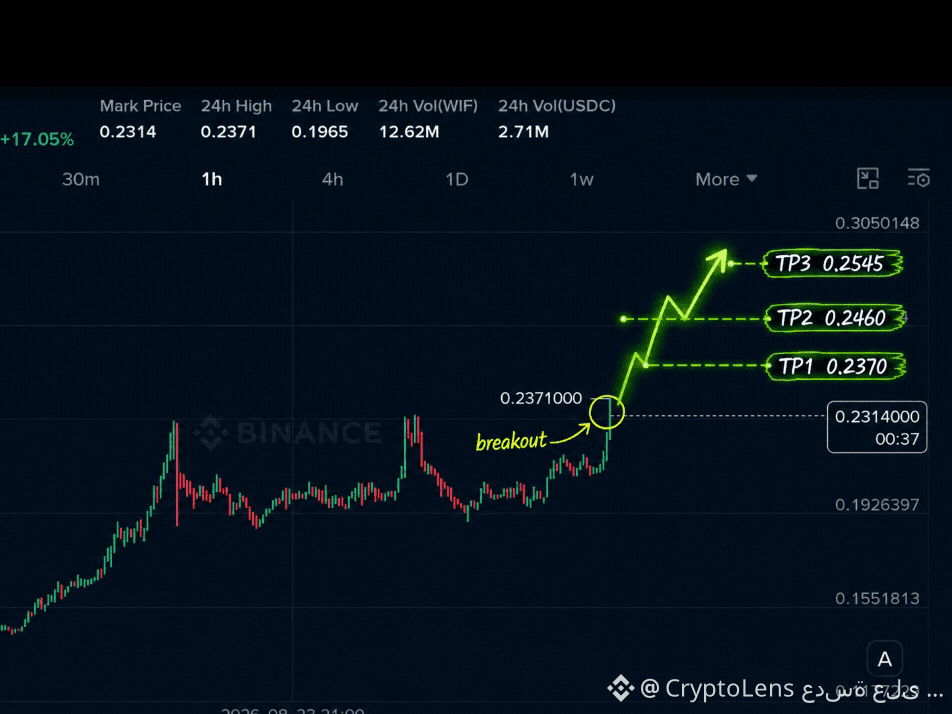The width and height of the screenshot is (952, 714).
Task: Click the +17.05% change percentage
Action: pyautogui.click(x=36, y=140)
